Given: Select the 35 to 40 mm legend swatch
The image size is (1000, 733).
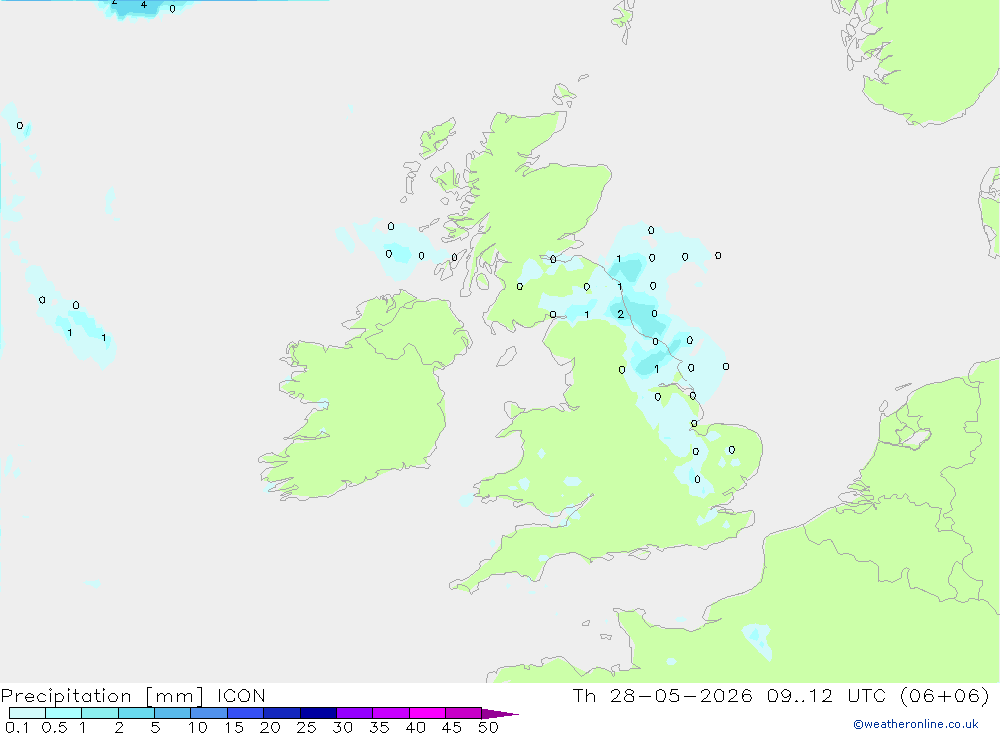Looking at the screenshot, I should [391, 713].
